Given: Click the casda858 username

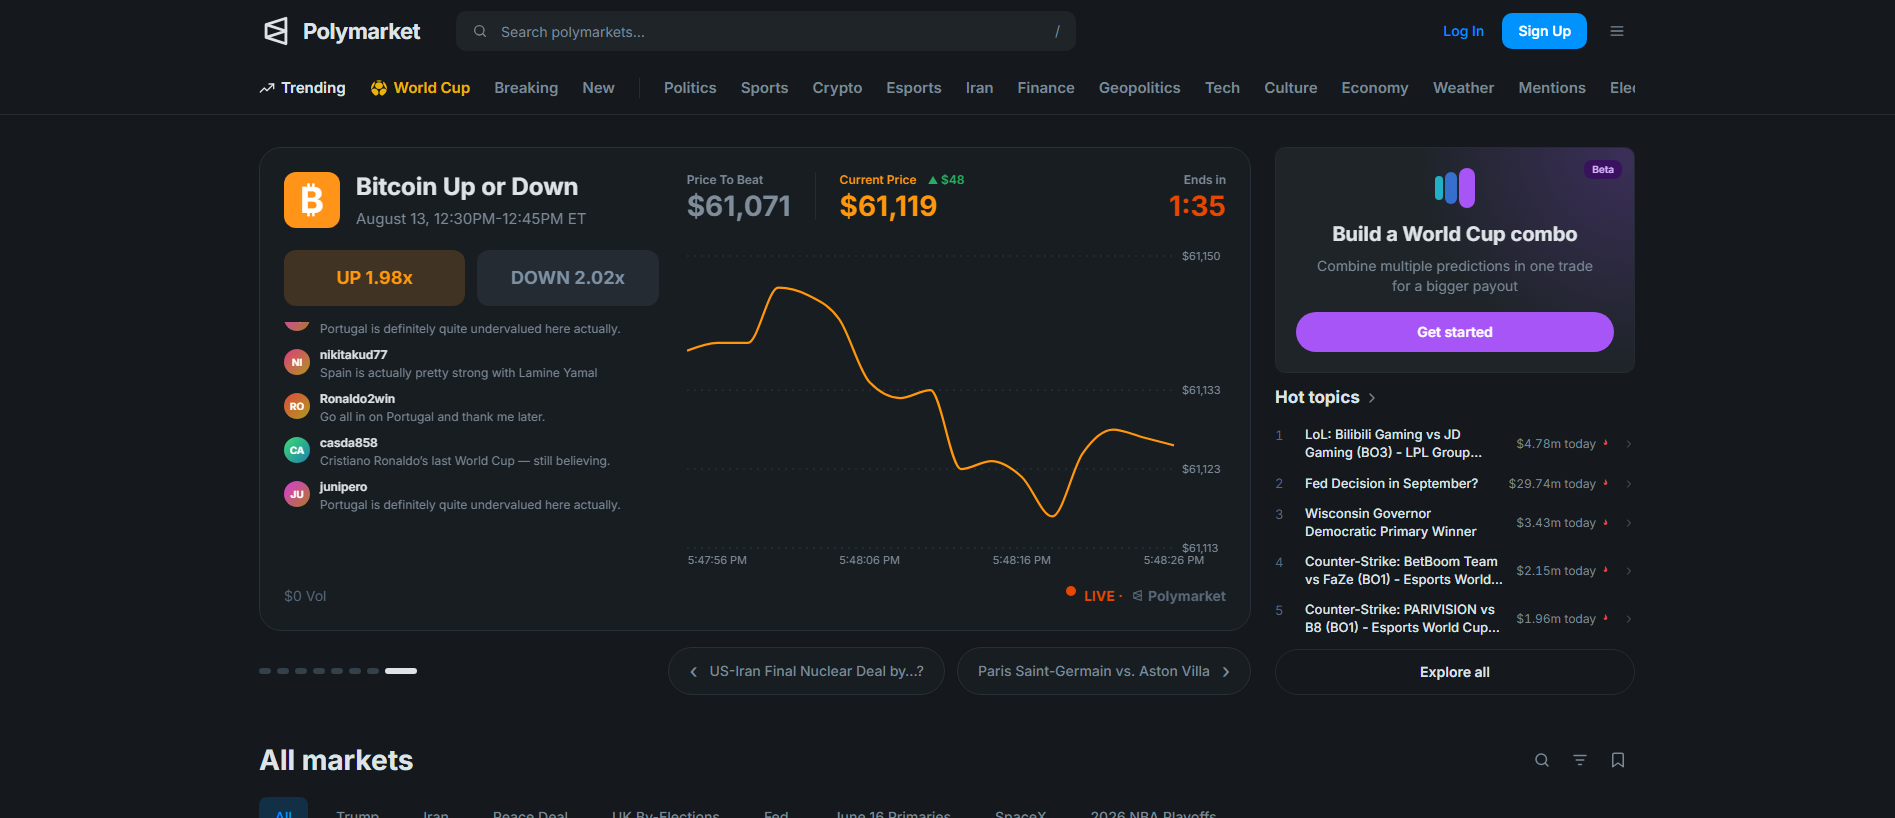Looking at the screenshot, I should coord(349,443).
